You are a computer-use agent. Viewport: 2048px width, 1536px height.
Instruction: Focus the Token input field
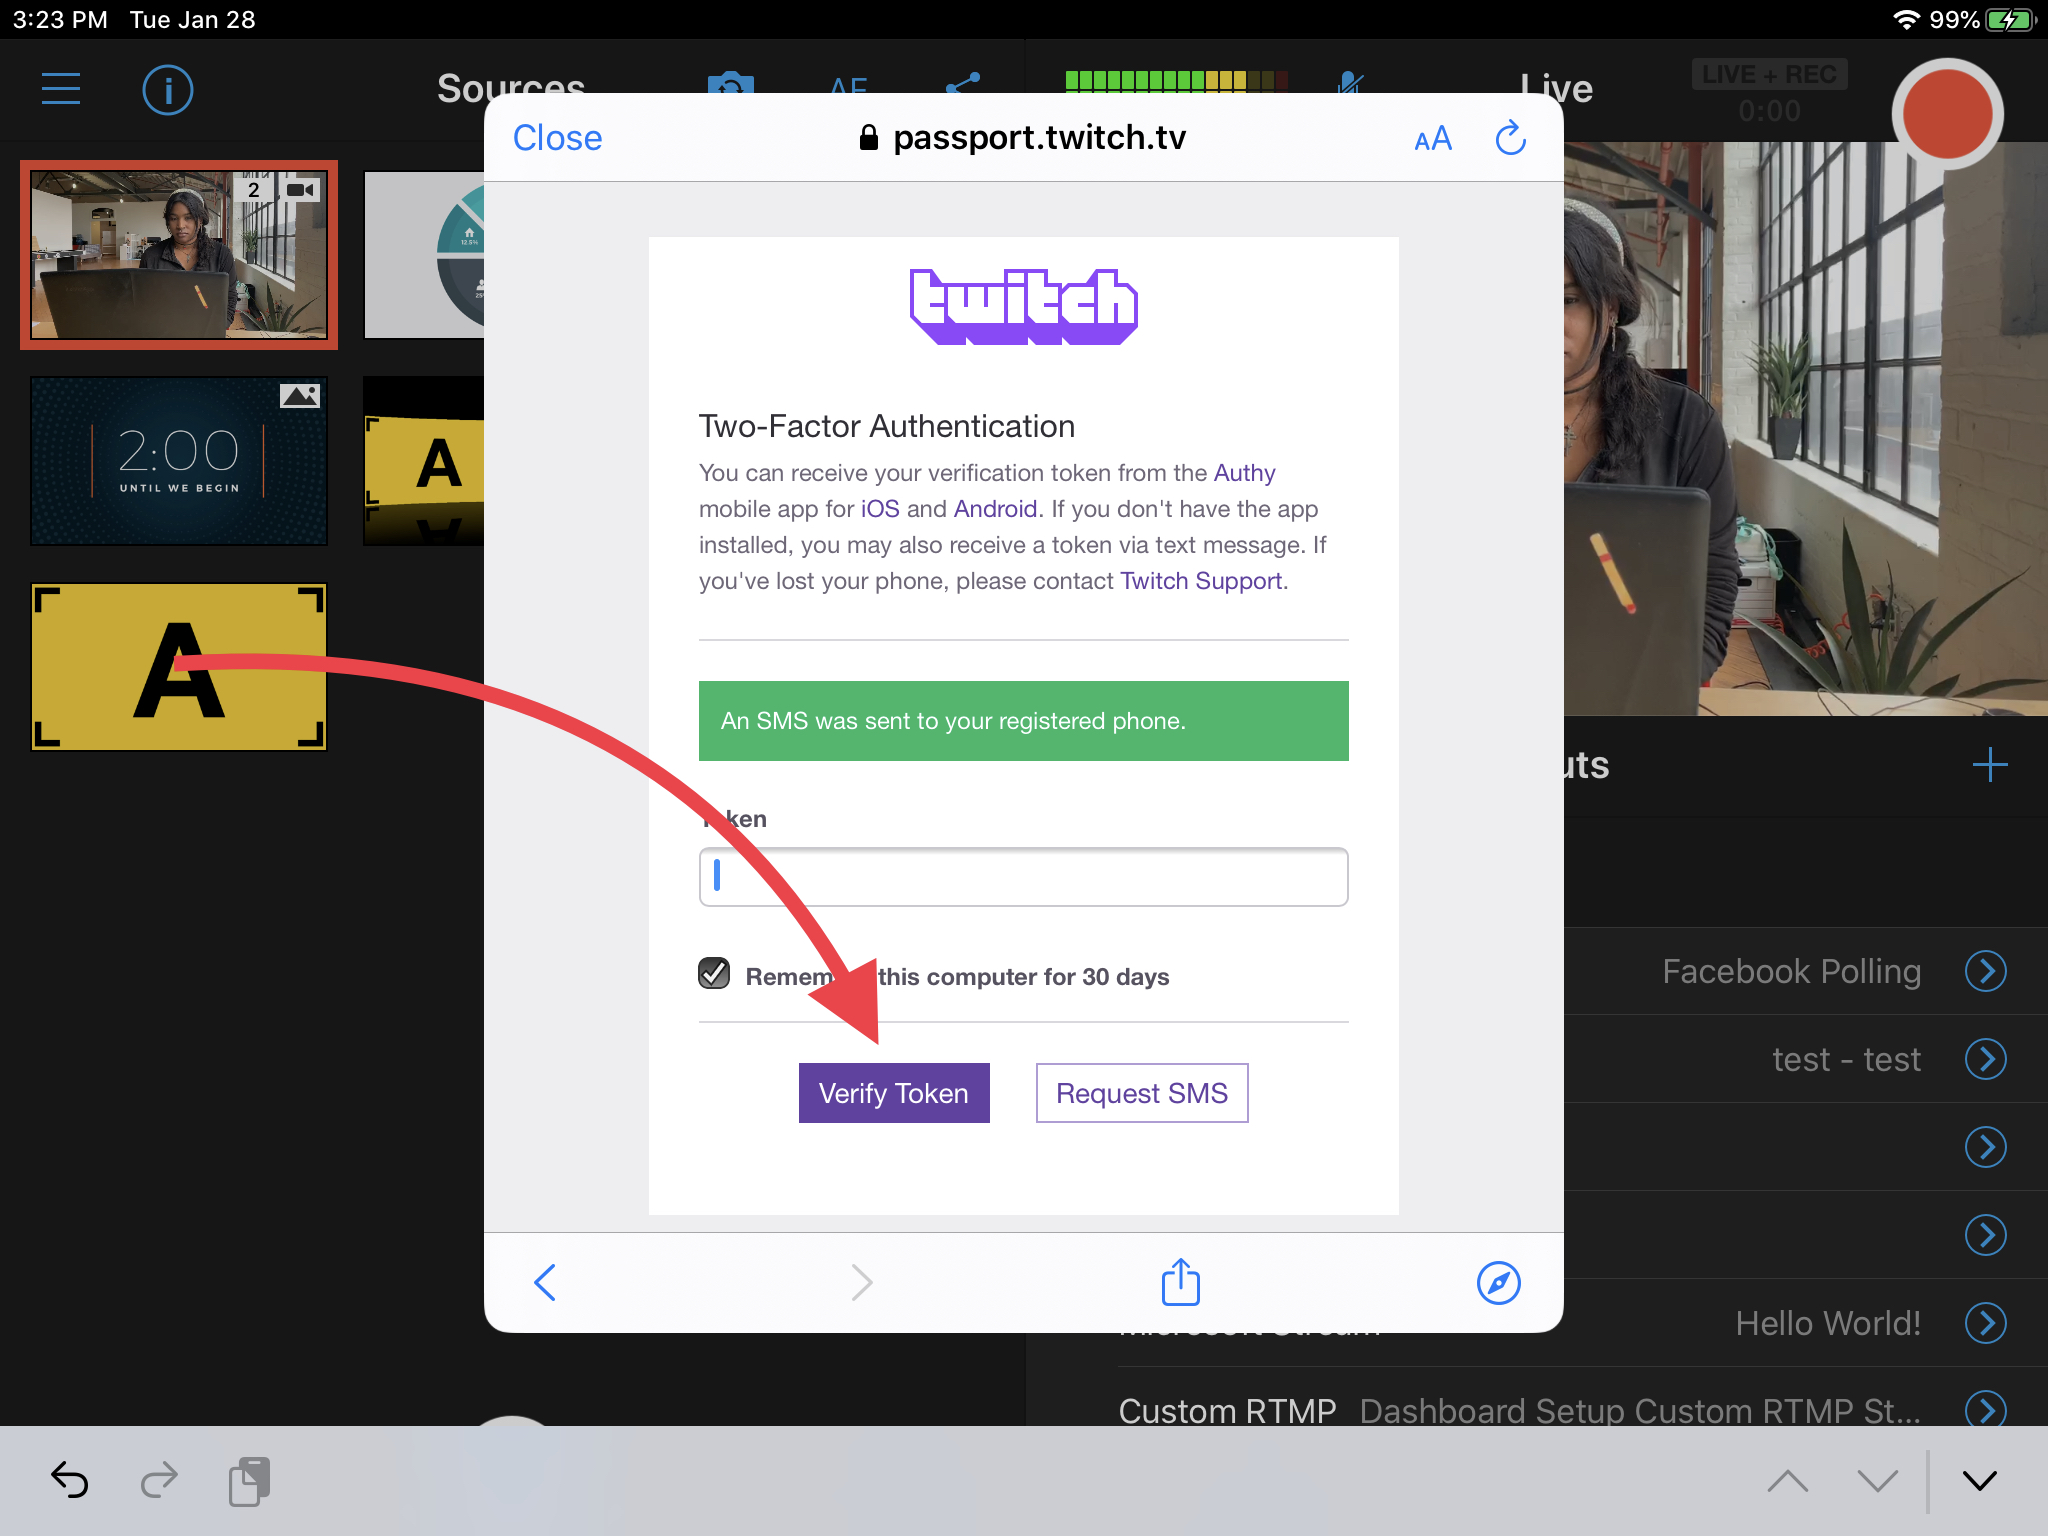pyautogui.click(x=1023, y=877)
